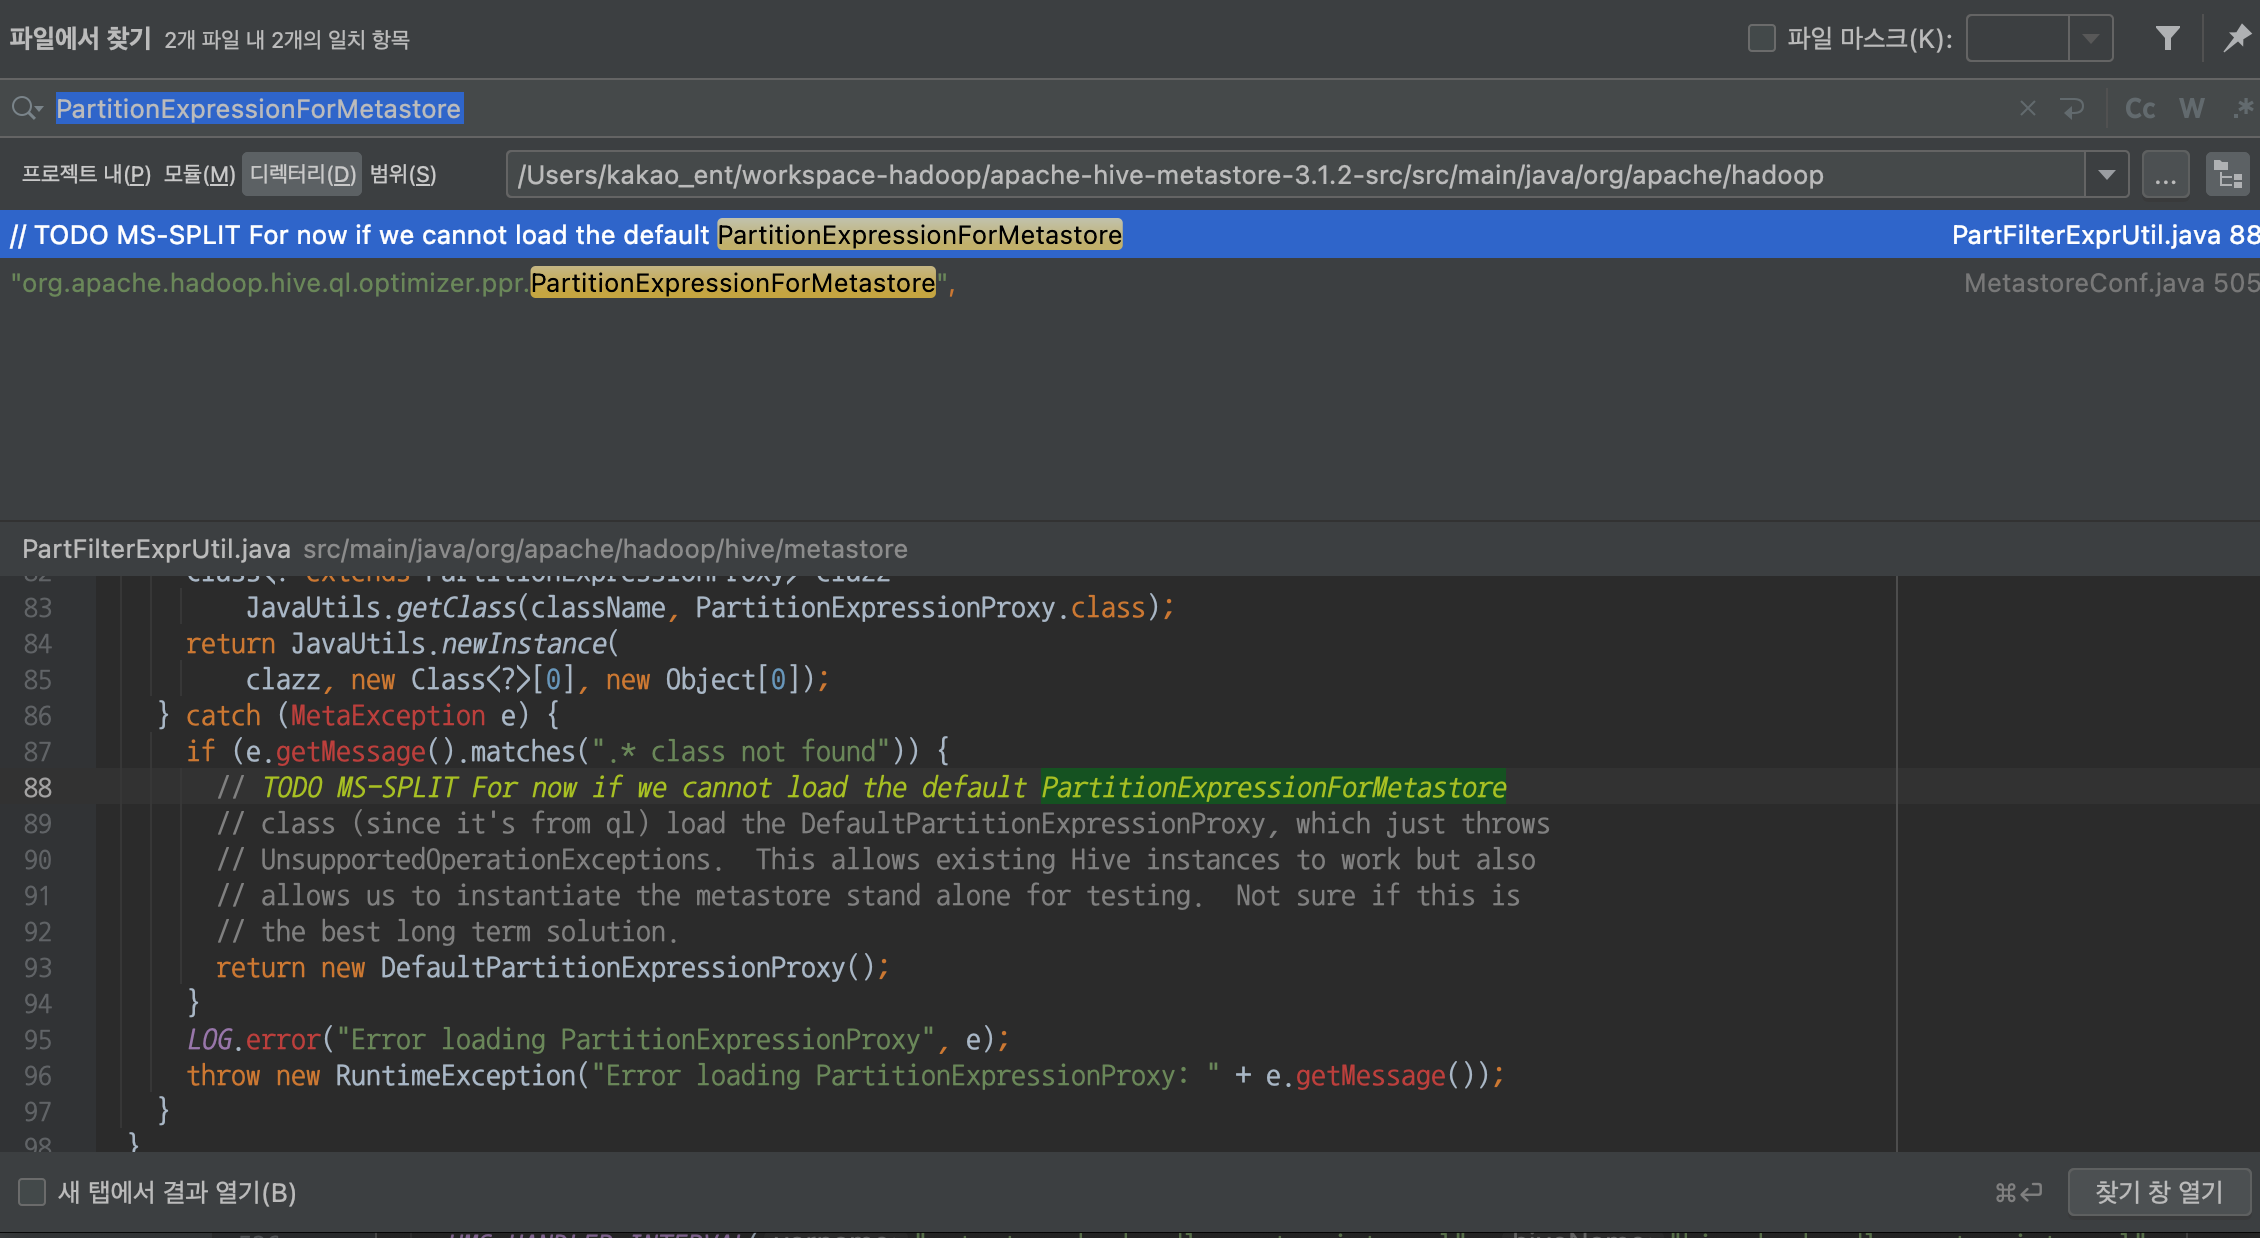Browse for directory with the ellipsis button
The height and width of the screenshot is (1238, 2260).
[x=2165, y=175]
